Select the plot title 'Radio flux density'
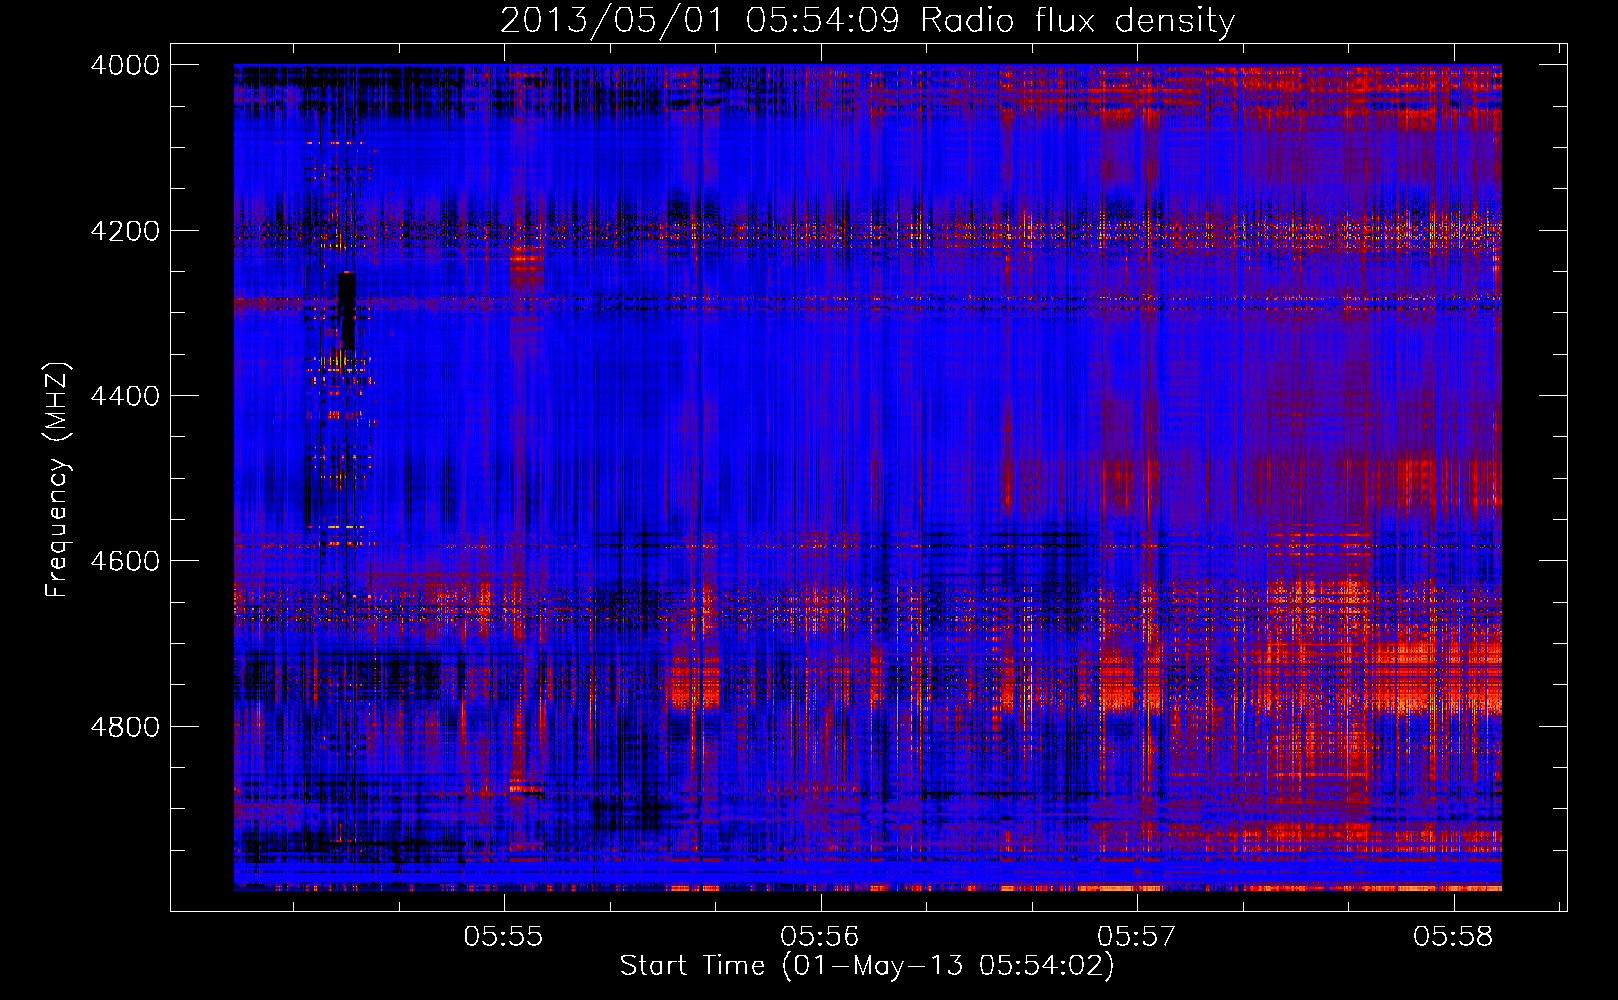 1077,21
